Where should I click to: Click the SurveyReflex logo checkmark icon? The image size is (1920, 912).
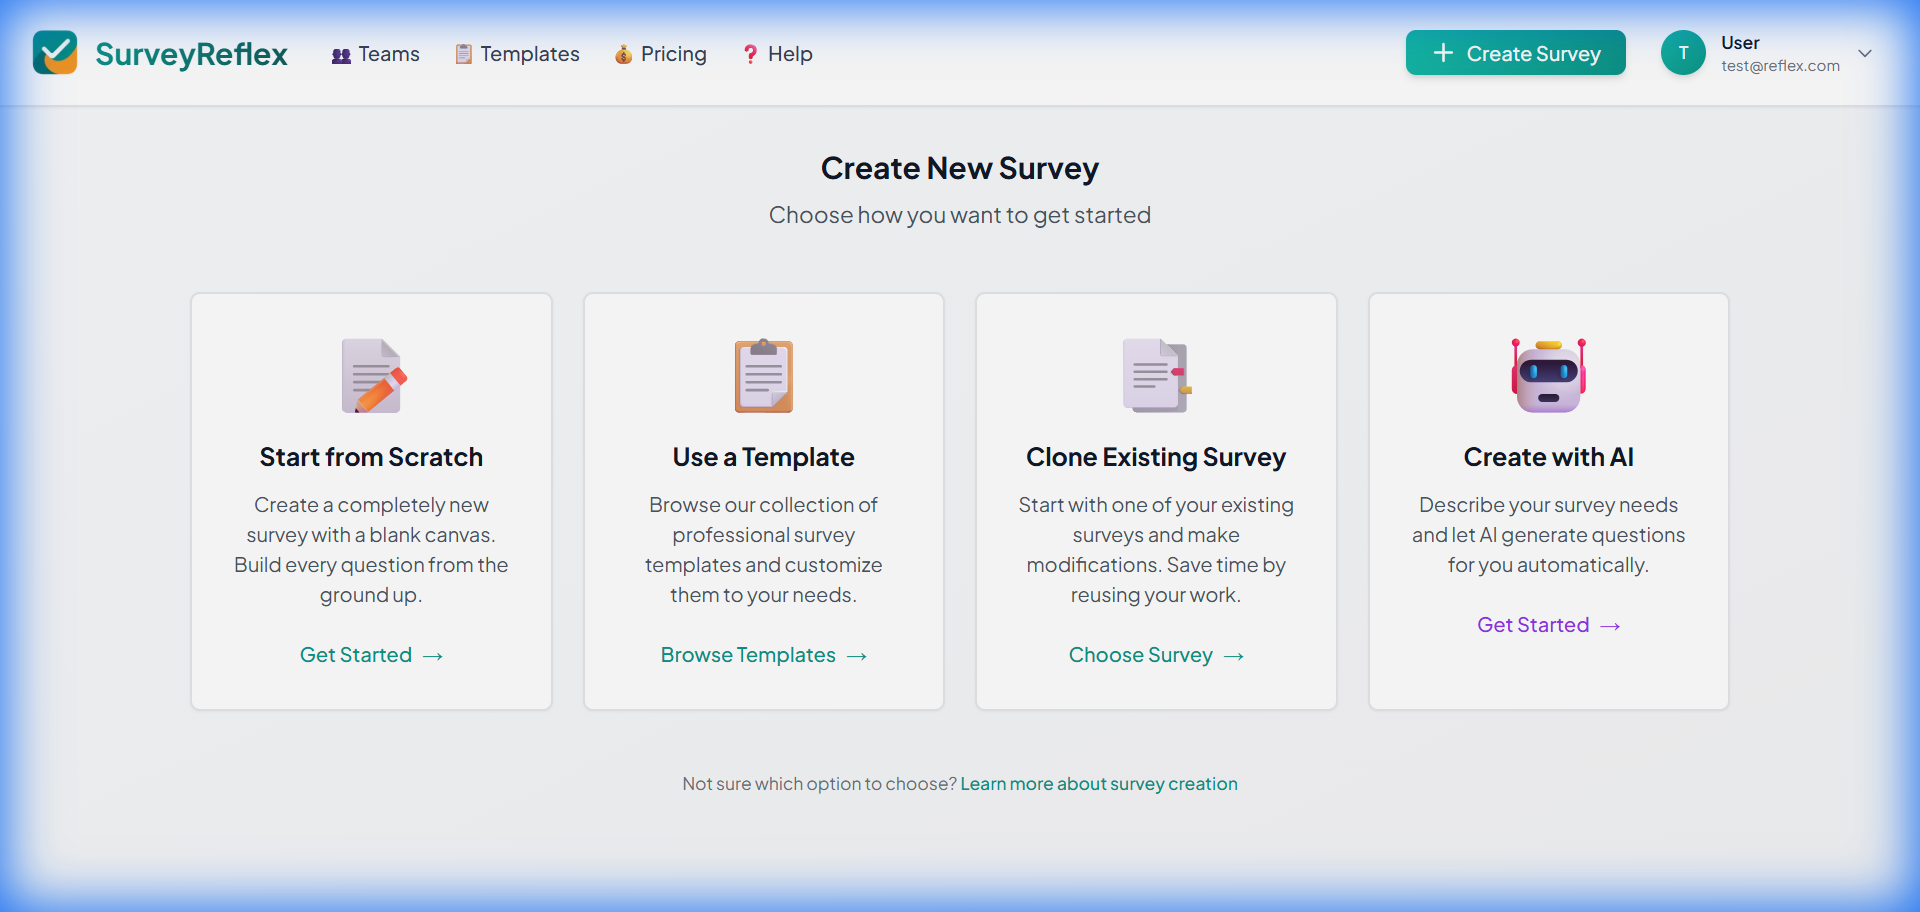[55, 53]
